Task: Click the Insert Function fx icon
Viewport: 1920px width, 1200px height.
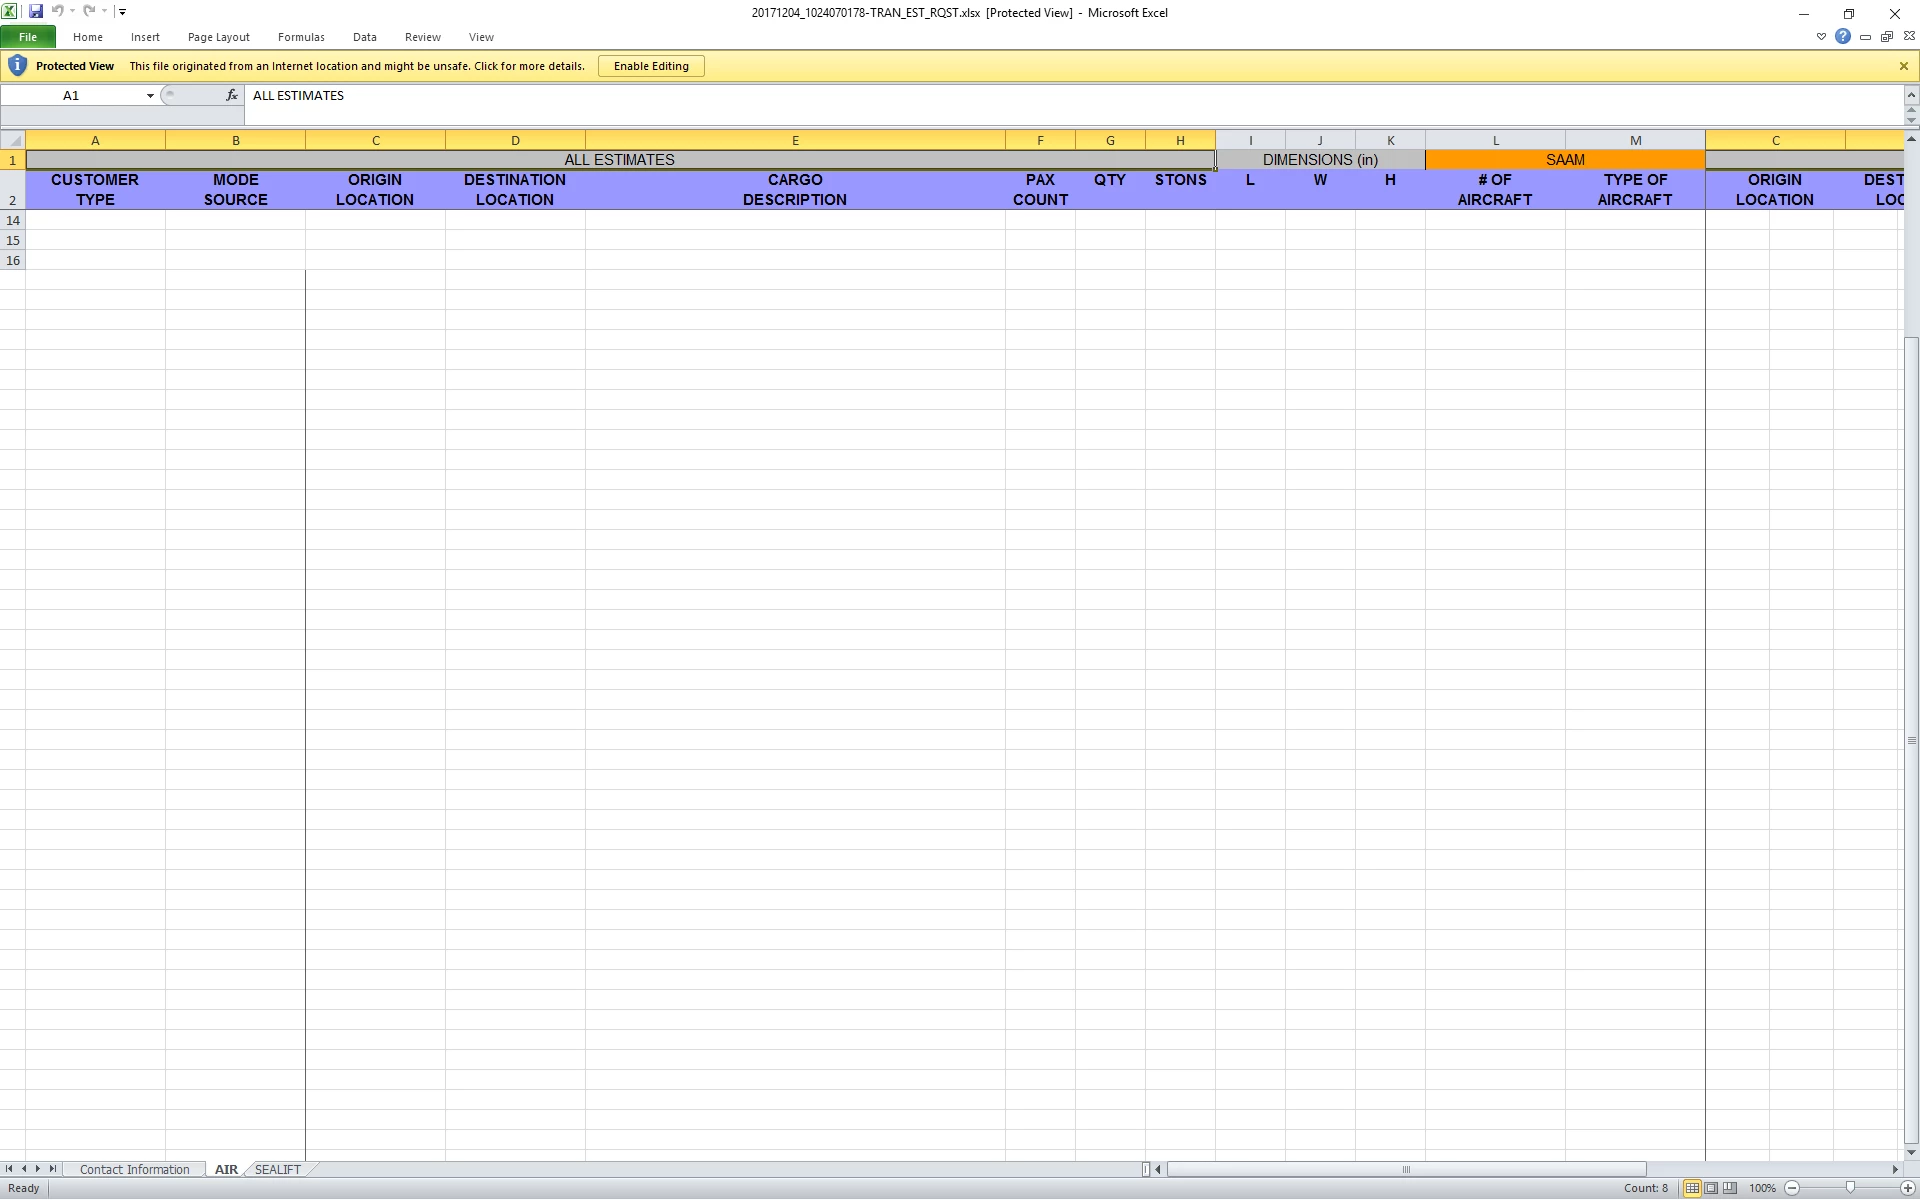Action: click(x=232, y=95)
